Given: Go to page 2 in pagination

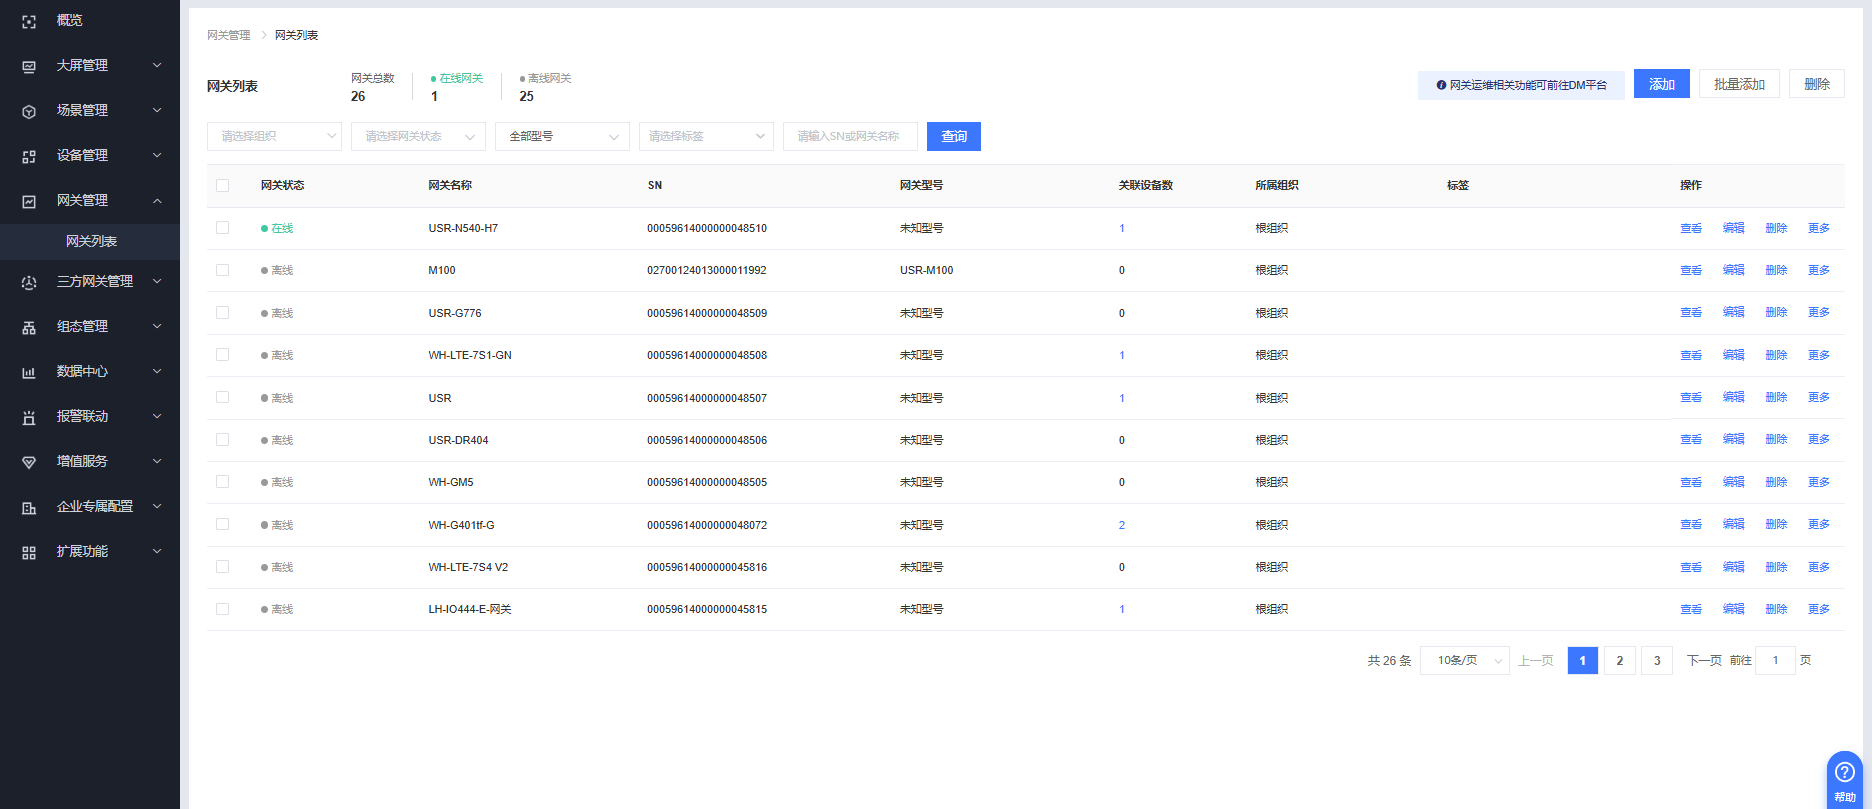Looking at the screenshot, I should [x=1619, y=661].
